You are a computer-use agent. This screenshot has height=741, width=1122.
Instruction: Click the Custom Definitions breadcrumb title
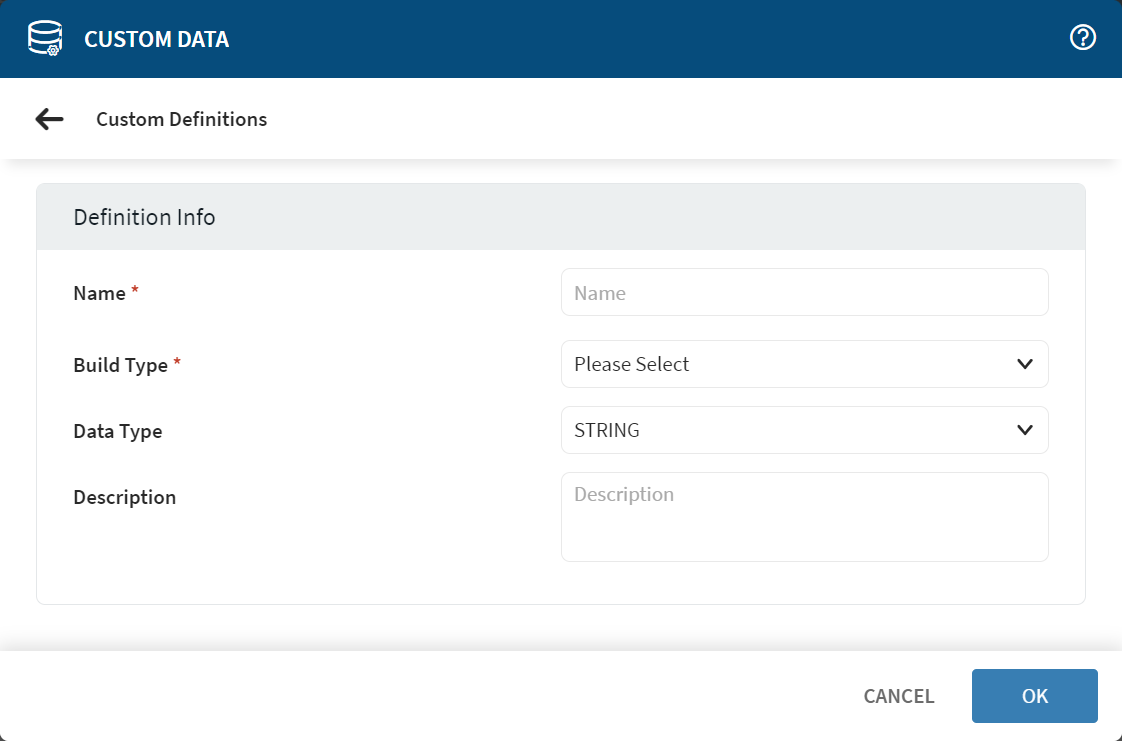point(182,120)
